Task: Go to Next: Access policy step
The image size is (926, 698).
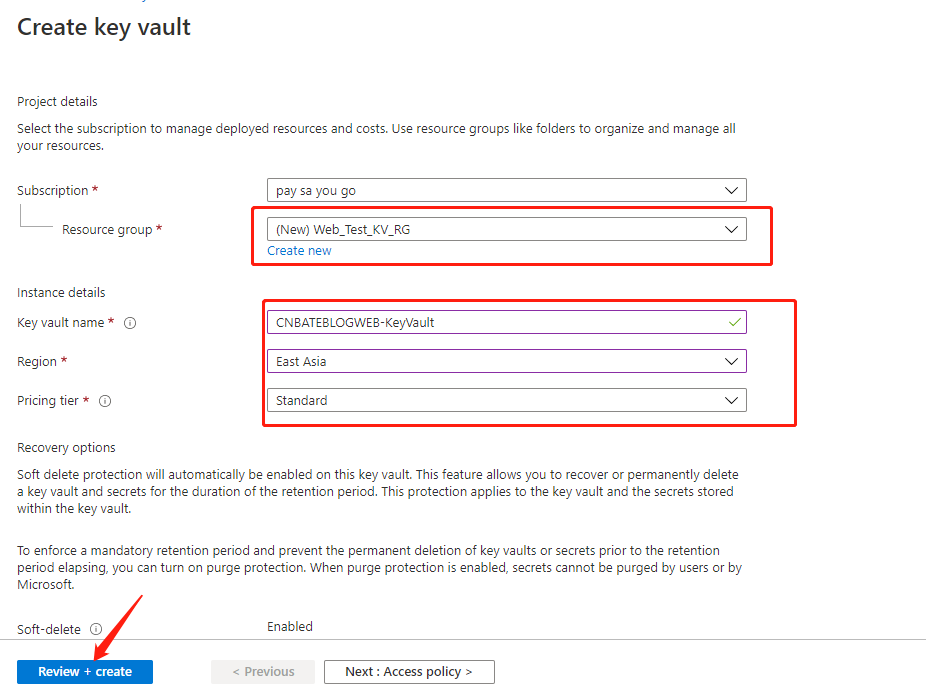Action: click(x=409, y=672)
